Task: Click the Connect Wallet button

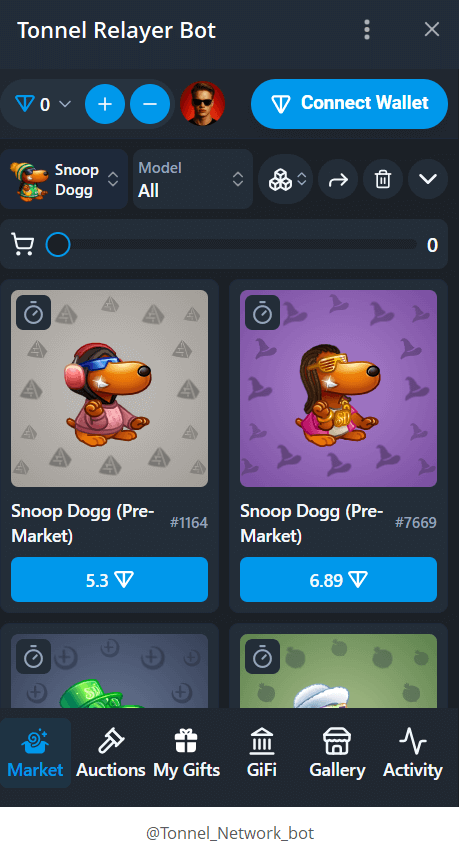Action: coord(350,103)
